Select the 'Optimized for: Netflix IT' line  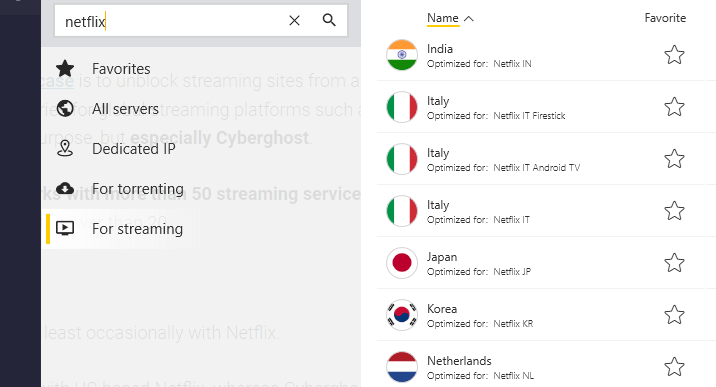478,220
